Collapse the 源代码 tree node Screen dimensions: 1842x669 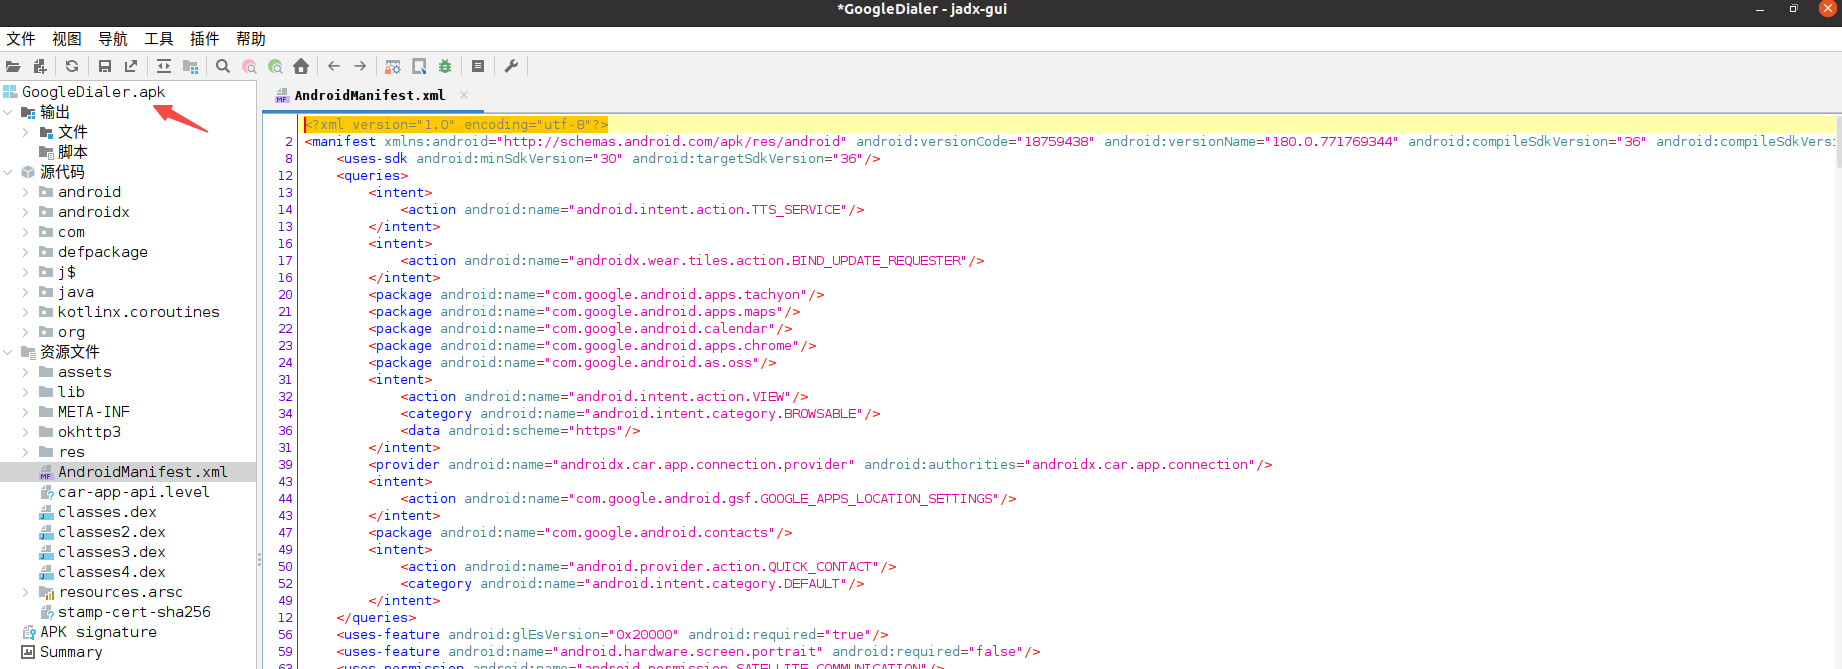(x=8, y=172)
